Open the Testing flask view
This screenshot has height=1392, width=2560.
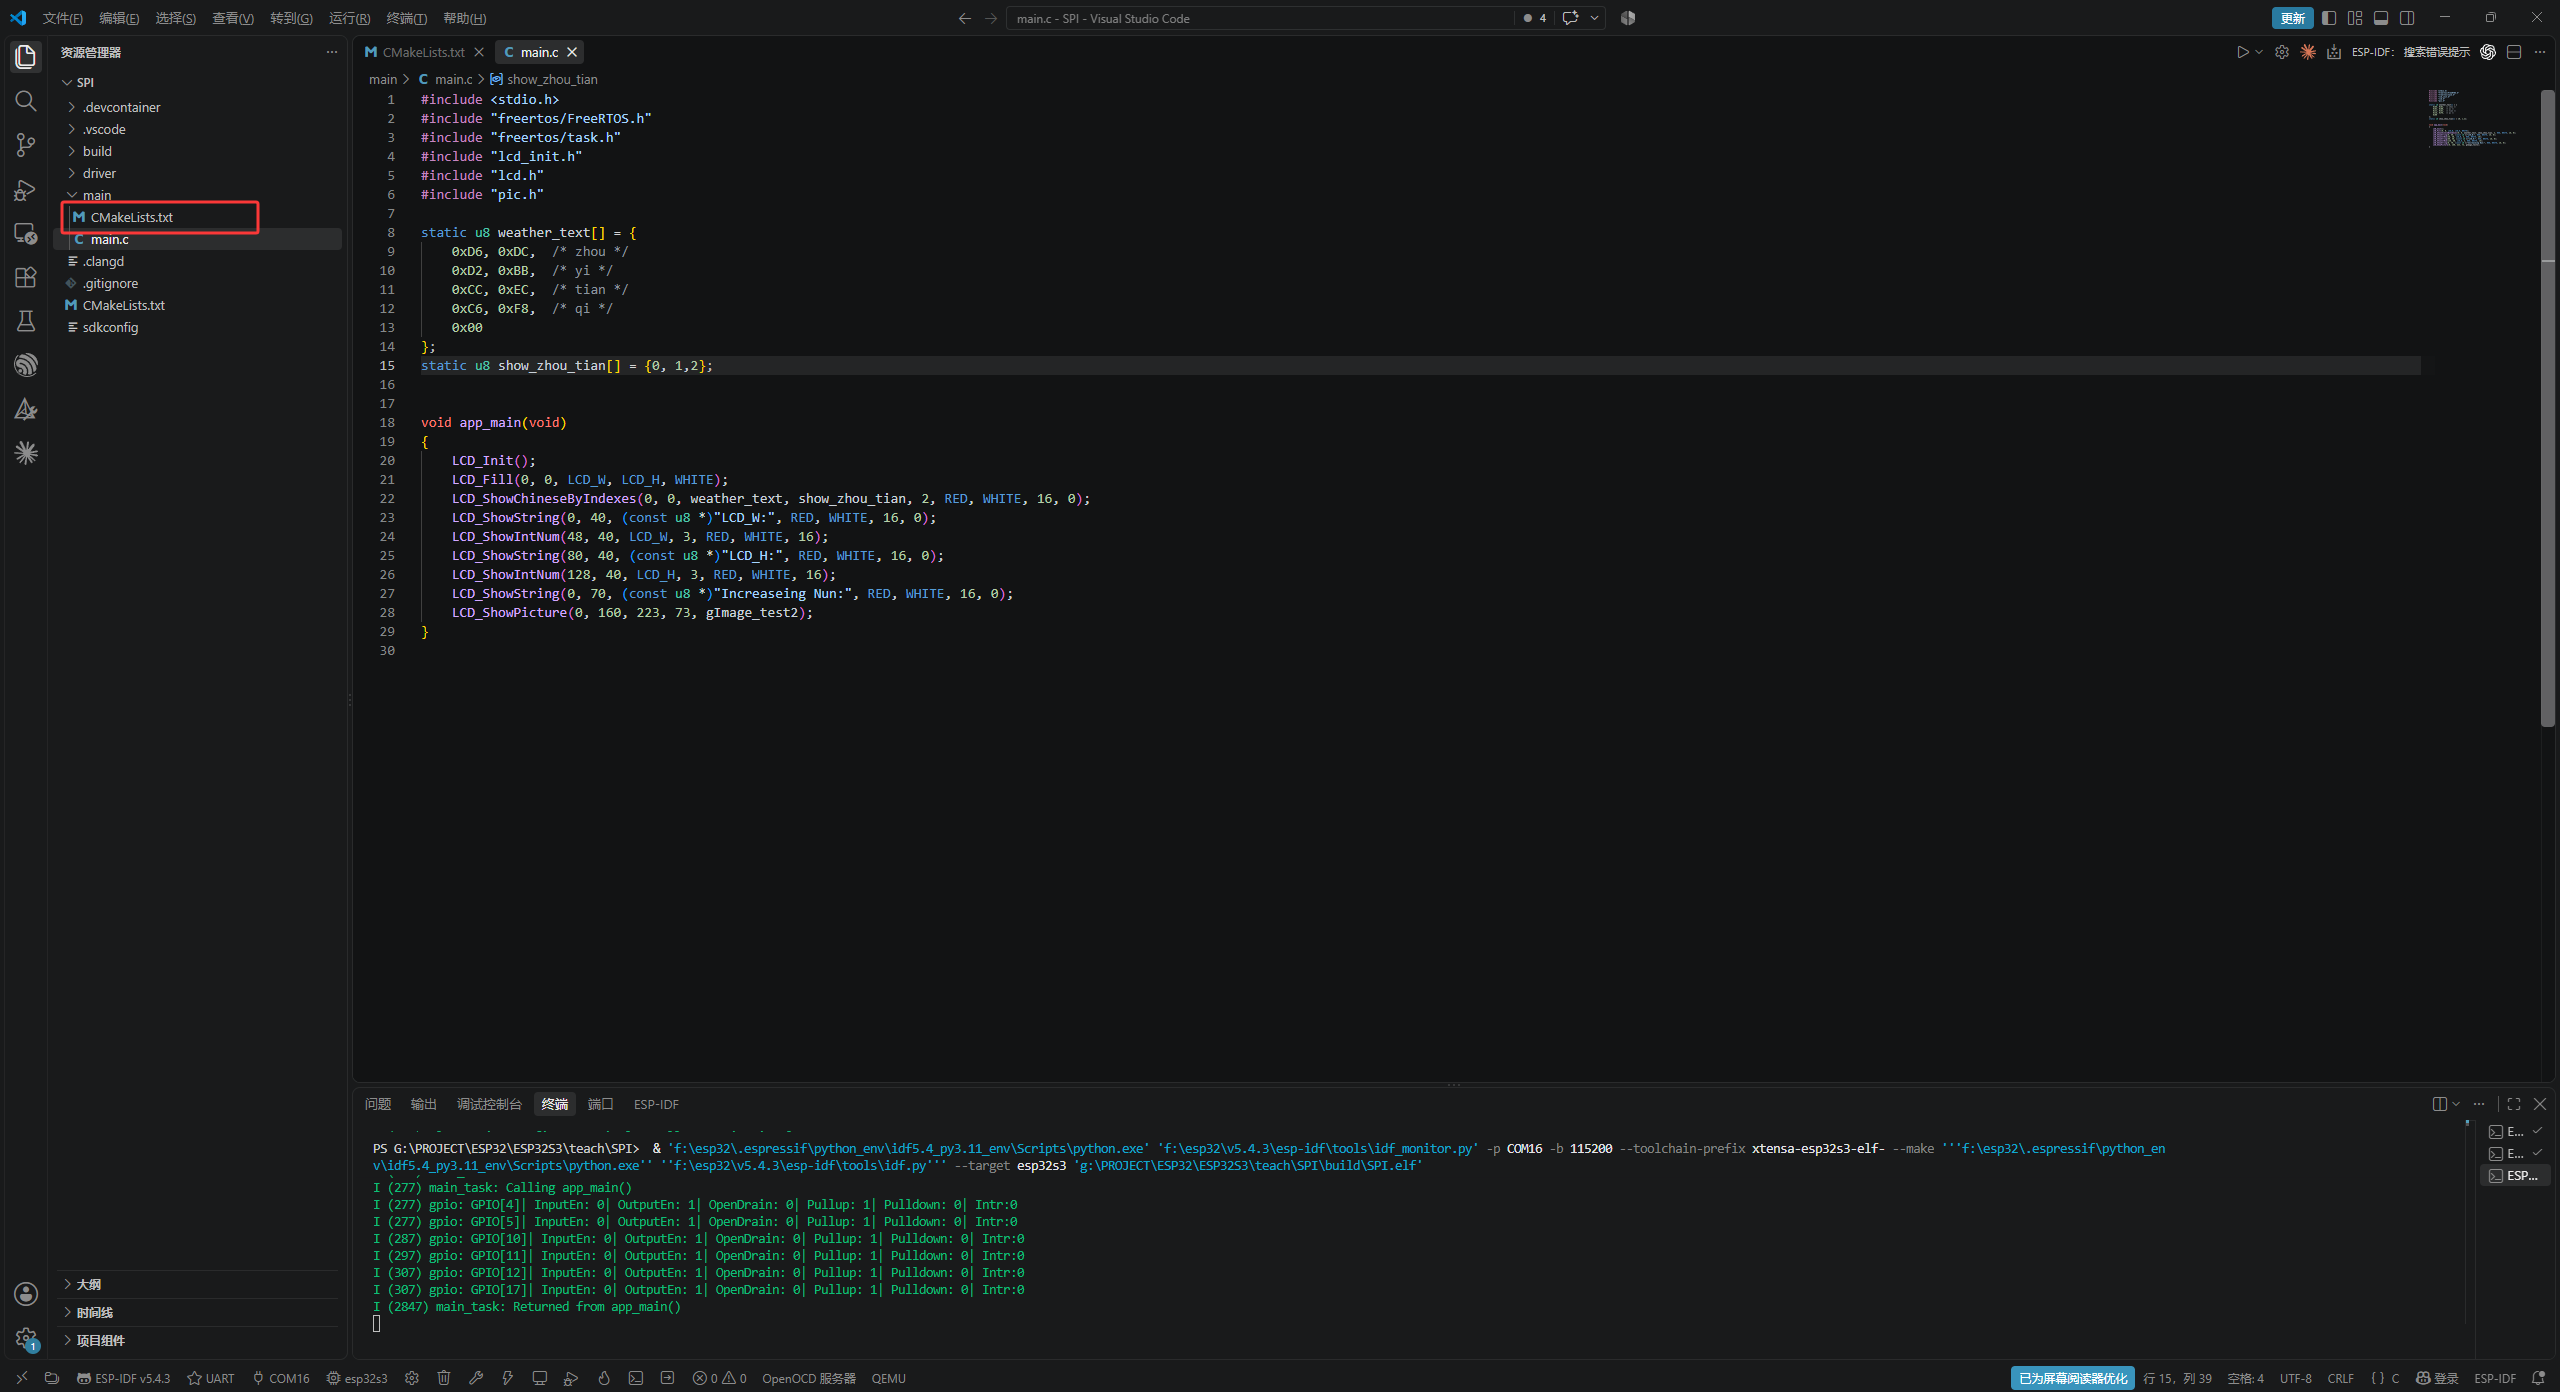click(26, 321)
